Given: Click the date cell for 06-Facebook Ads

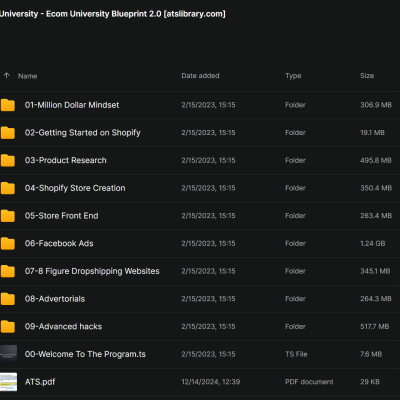Looking at the screenshot, I should [x=208, y=243].
